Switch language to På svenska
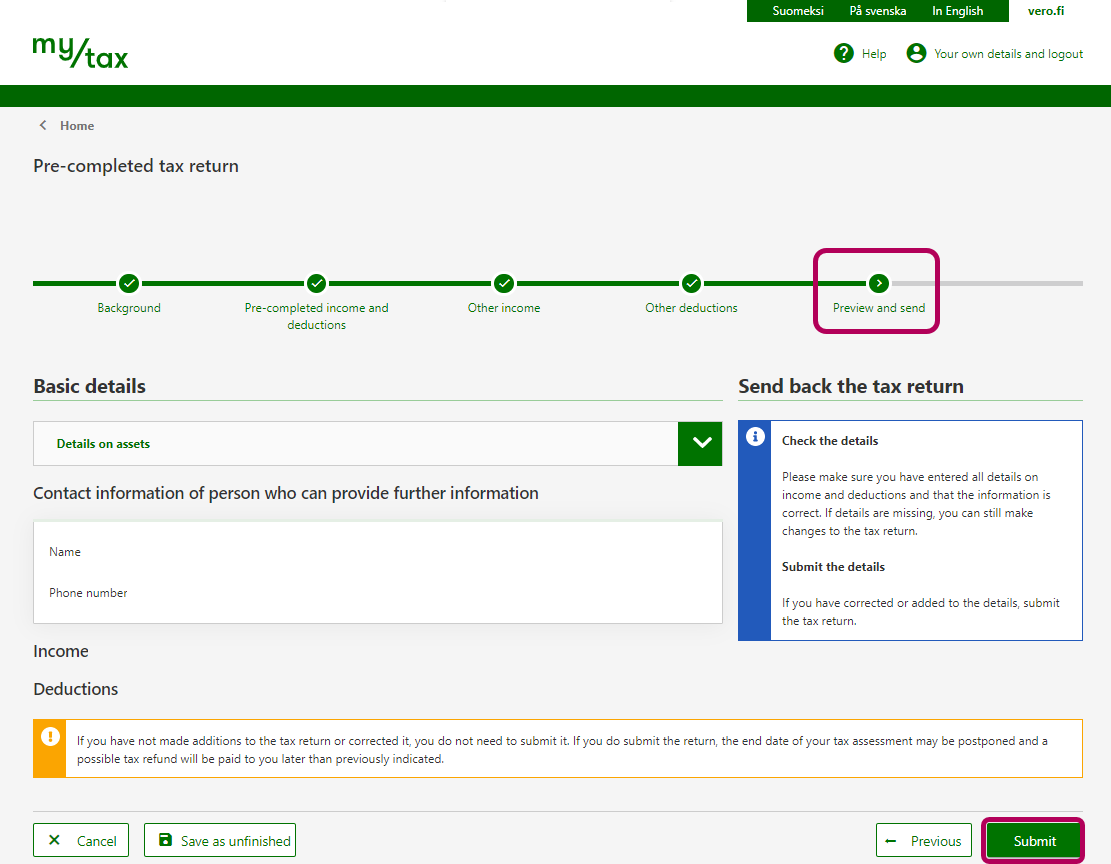The image size is (1111, 864). point(877,11)
